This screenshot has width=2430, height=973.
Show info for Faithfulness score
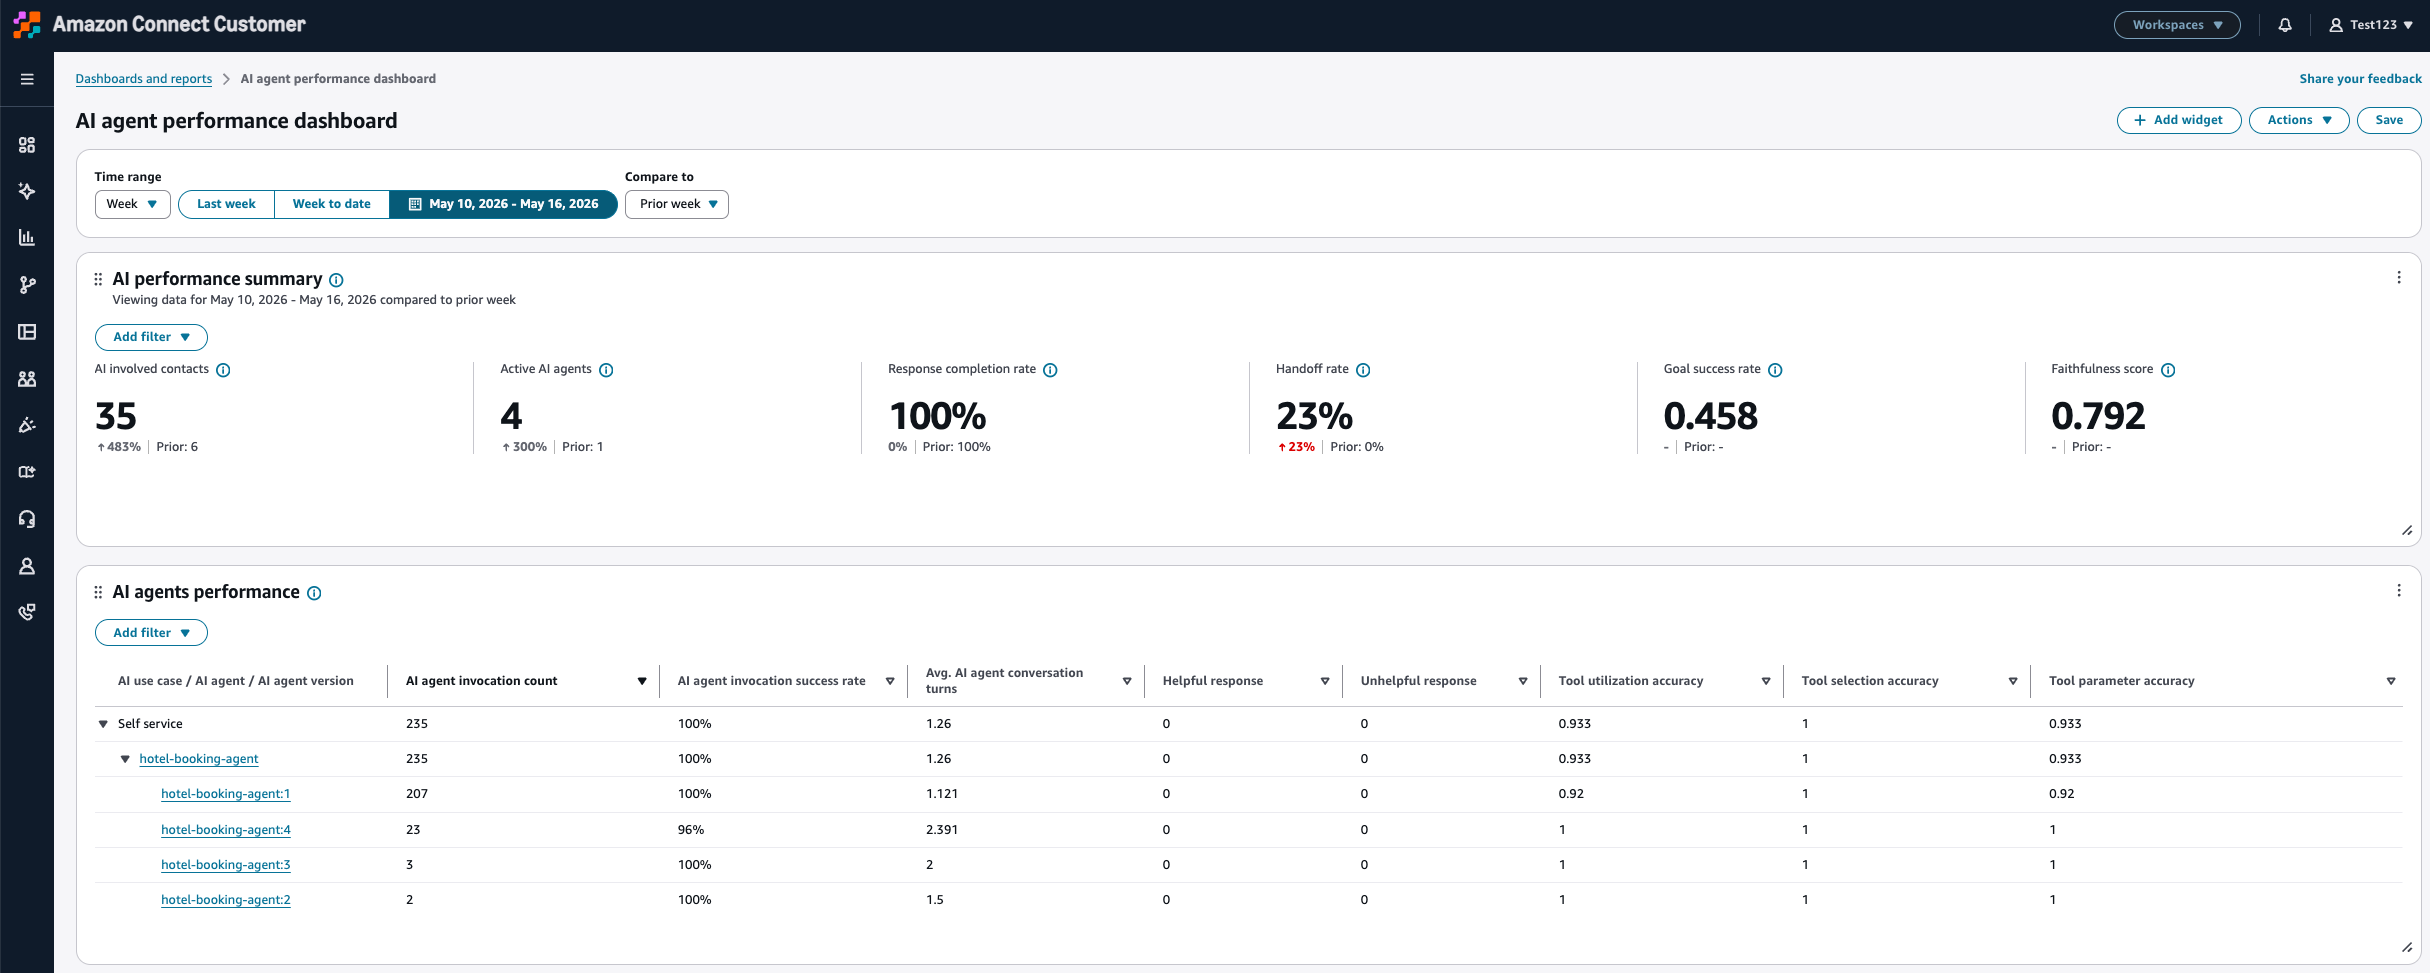(2168, 370)
